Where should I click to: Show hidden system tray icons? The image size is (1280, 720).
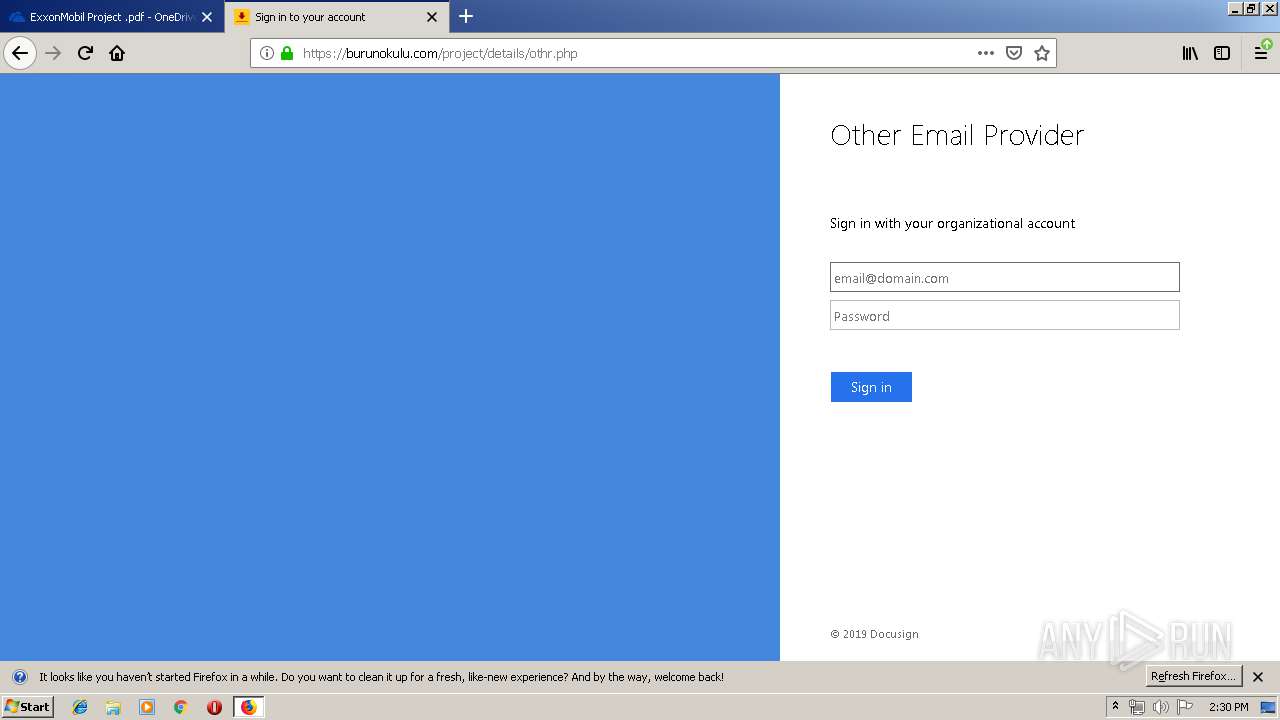[1115, 707]
